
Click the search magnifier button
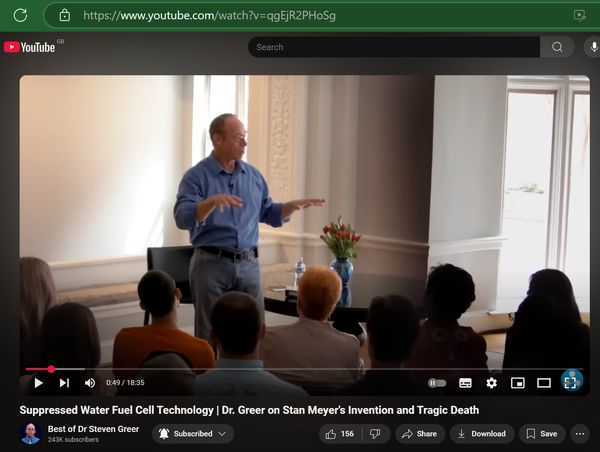click(x=557, y=47)
